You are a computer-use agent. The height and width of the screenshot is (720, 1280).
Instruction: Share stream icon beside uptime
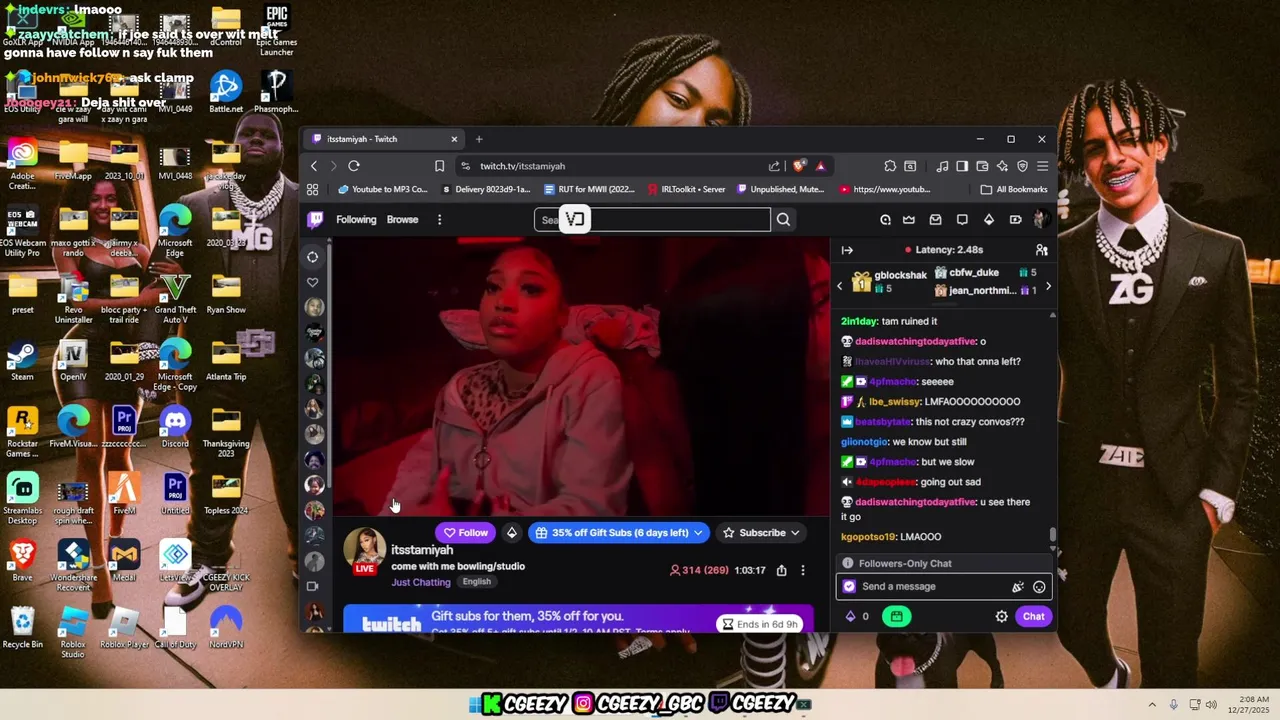tap(781, 570)
